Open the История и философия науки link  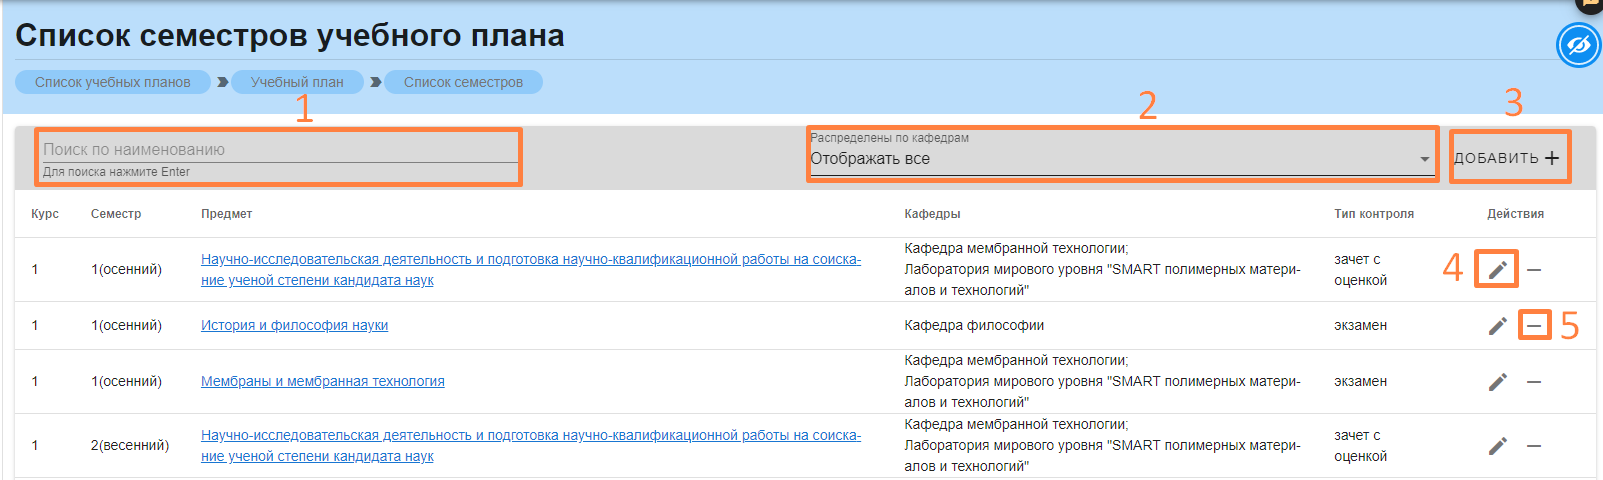[294, 325]
